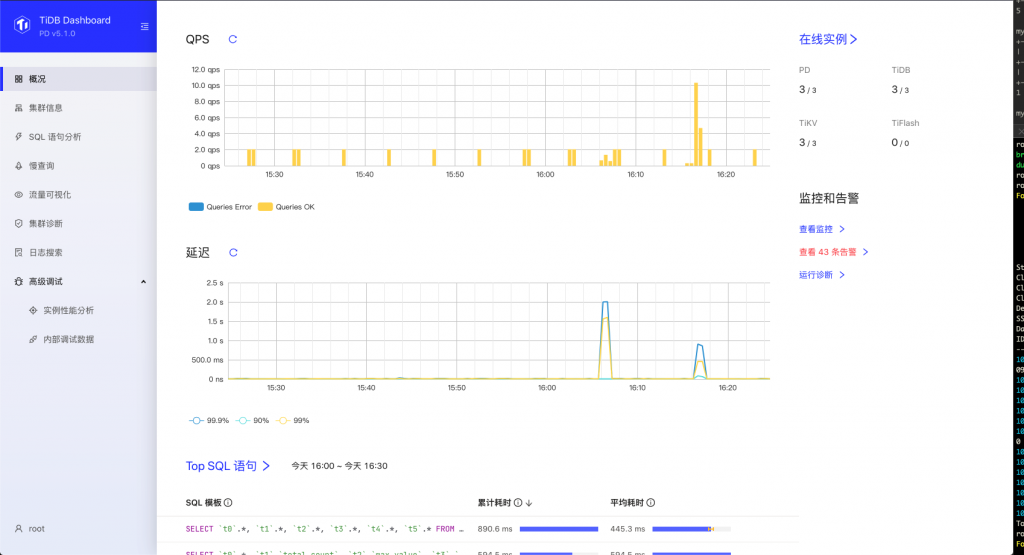This screenshot has height=555, width=1024.
Task: Click info icon next to SQL 模板
Action: [228, 503]
